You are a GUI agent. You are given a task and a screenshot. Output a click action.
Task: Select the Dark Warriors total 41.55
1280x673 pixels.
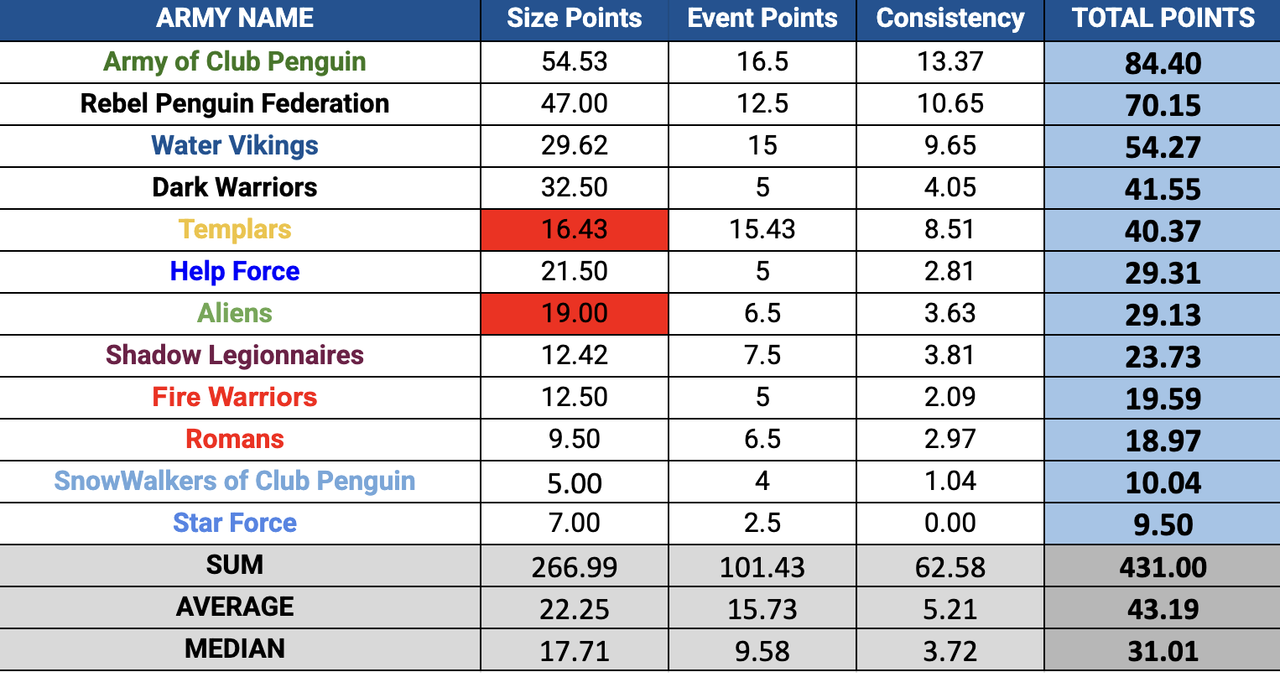pyautogui.click(x=1162, y=188)
